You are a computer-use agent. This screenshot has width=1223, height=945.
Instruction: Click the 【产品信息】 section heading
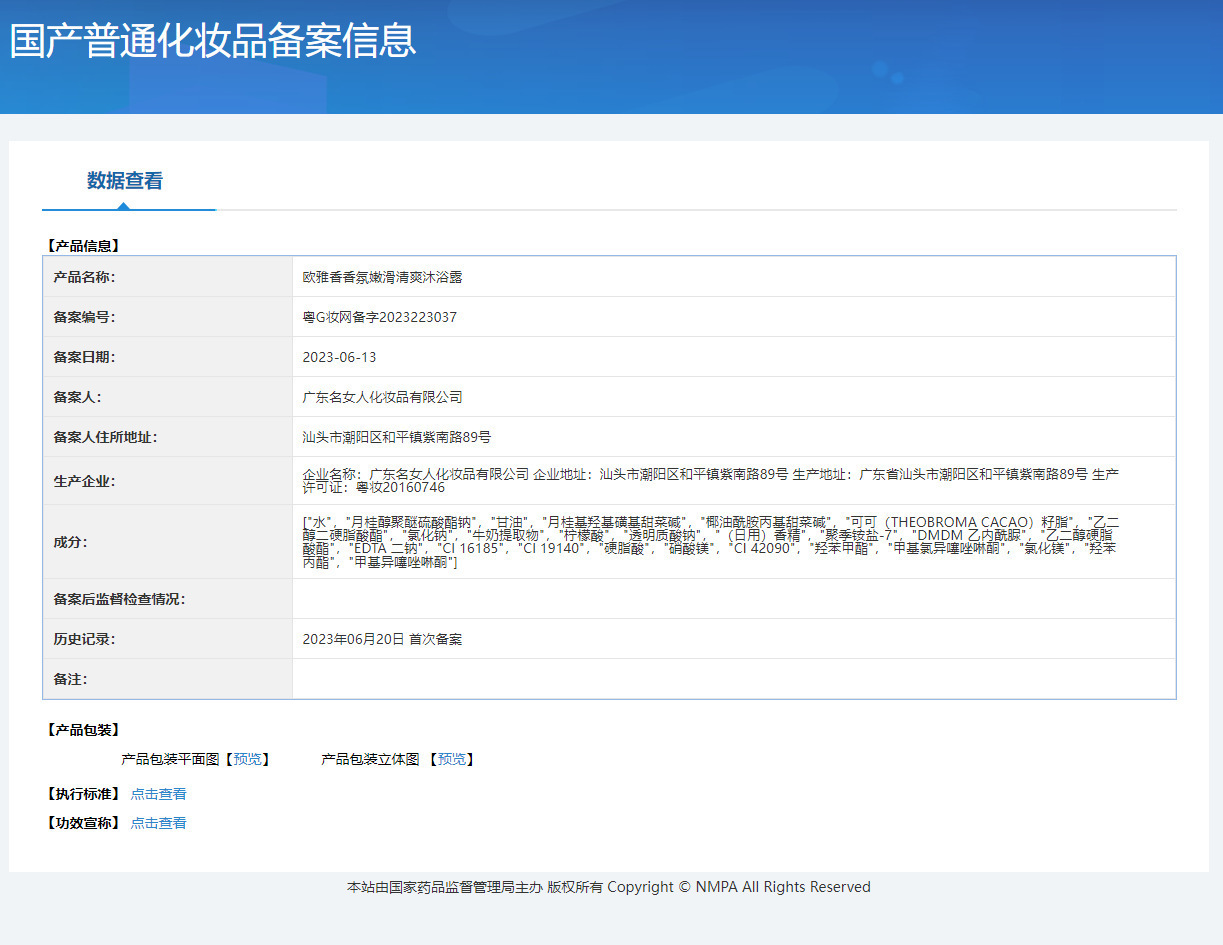click(x=83, y=245)
